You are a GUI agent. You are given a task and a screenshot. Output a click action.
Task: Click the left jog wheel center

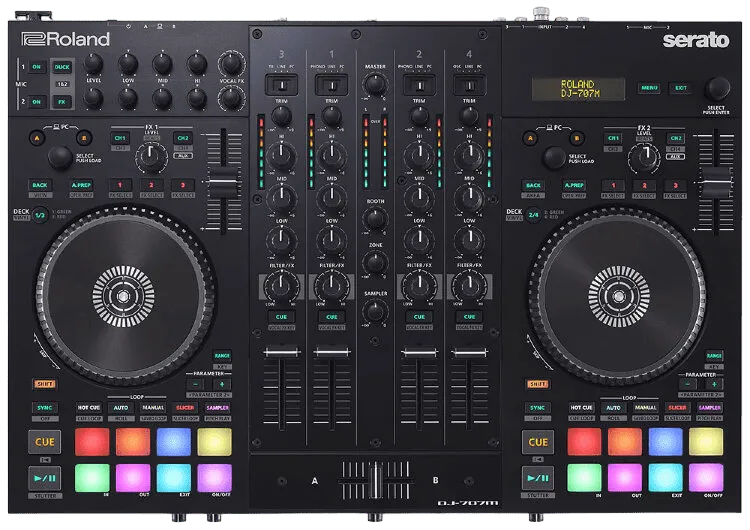click(124, 294)
